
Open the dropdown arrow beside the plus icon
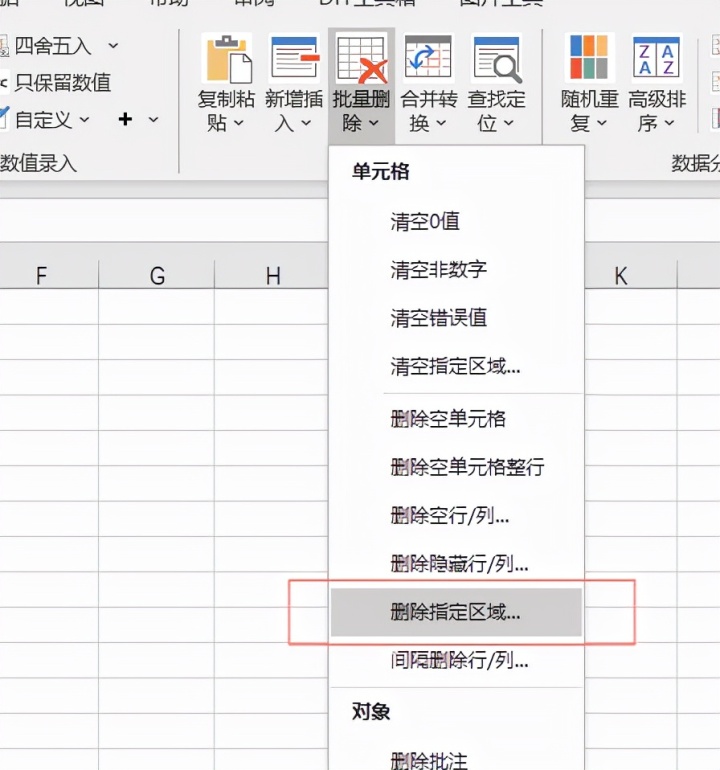(154, 119)
